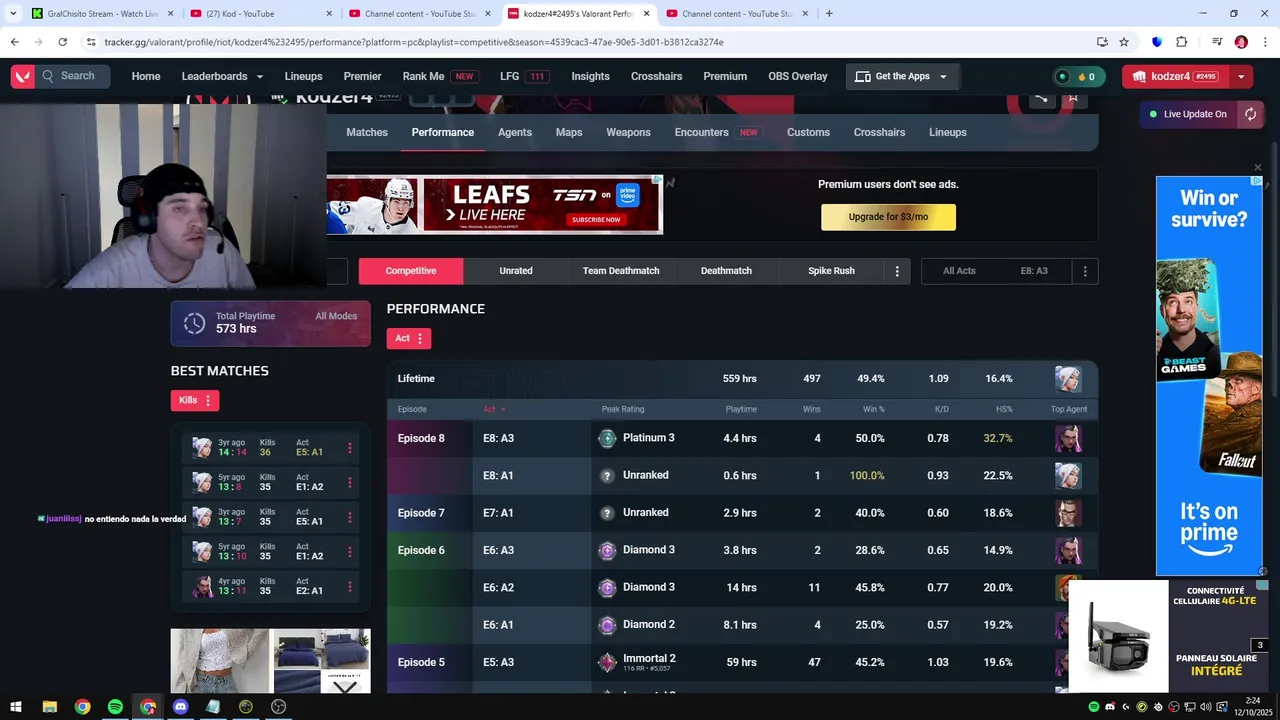Open File Explorer from the taskbar
This screenshot has width=1280, height=720.
click(49, 707)
